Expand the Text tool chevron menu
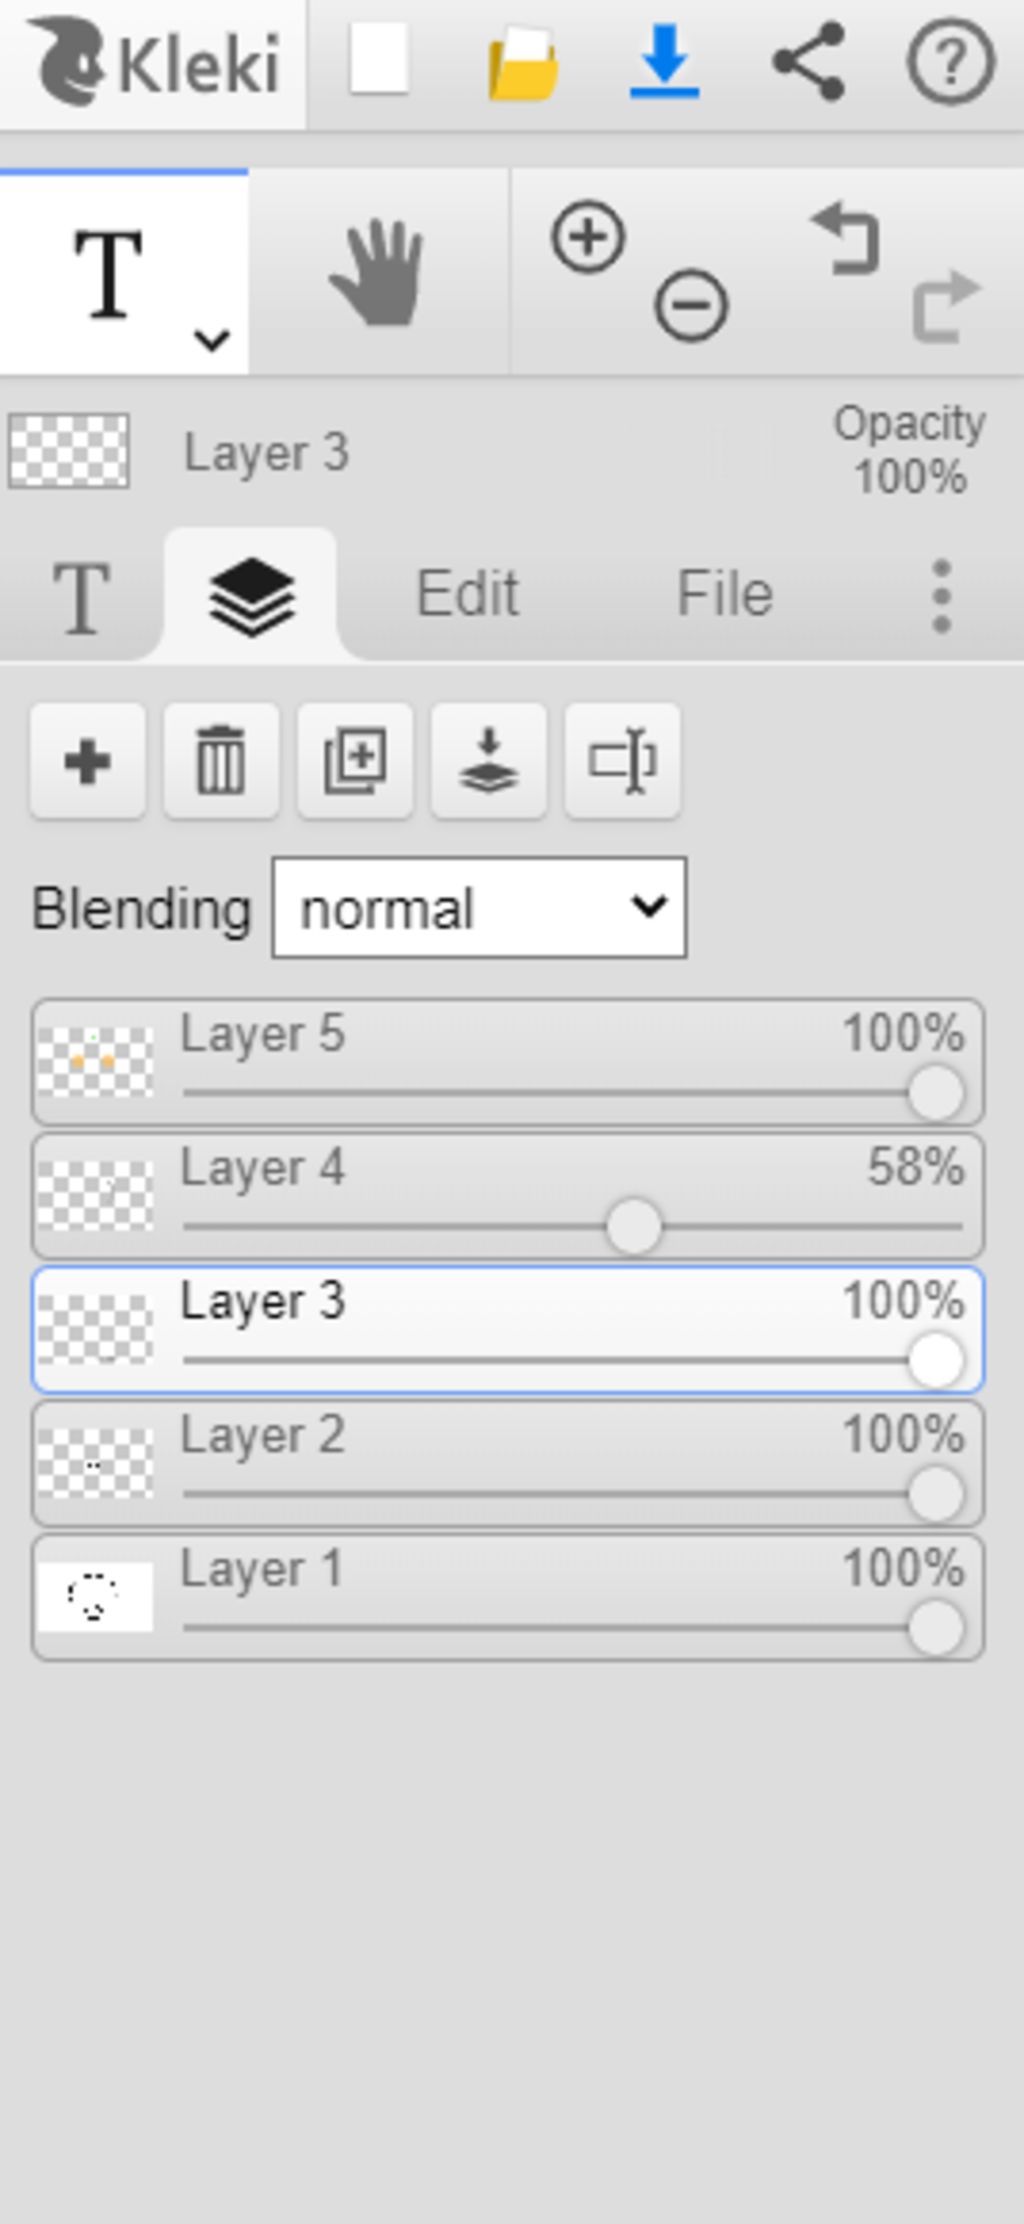The width and height of the screenshot is (1024, 2224). (212, 340)
